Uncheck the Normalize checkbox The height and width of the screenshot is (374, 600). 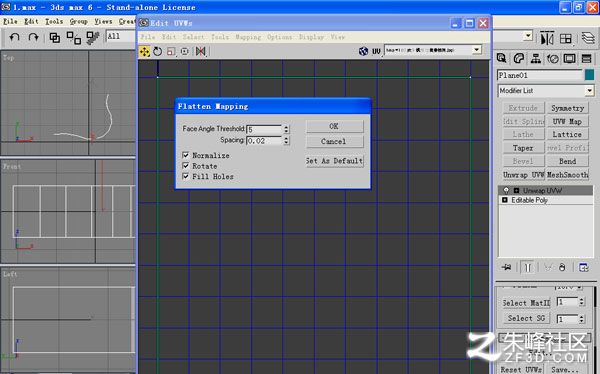[186, 155]
